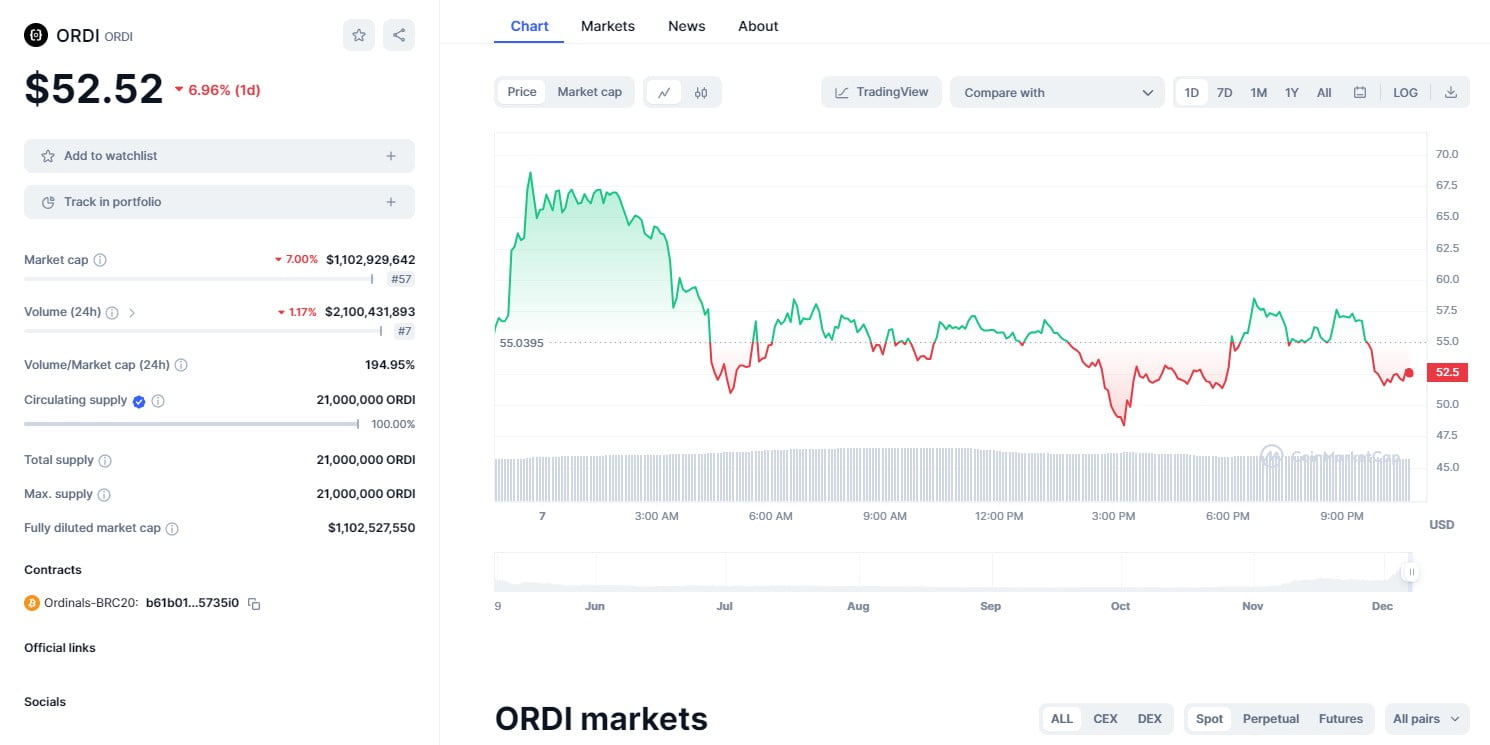This screenshot has width=1490, height=745.
Task: Click info icon beside Fully diluted market cap
Action: click(172, 529)
